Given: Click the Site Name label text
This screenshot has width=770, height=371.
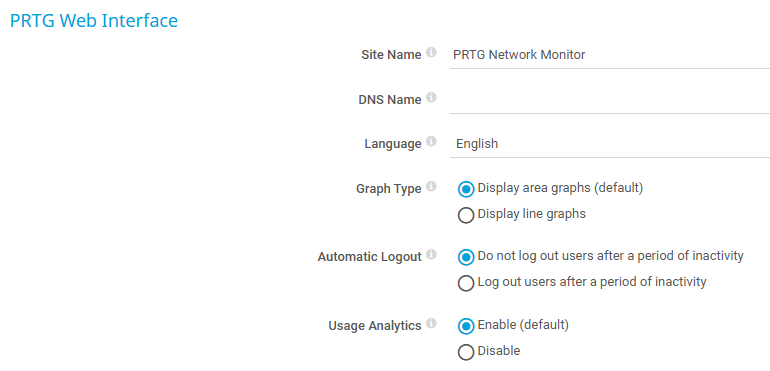Looking at the screenshot, I should pyautogui.click(x=391, y=55).
